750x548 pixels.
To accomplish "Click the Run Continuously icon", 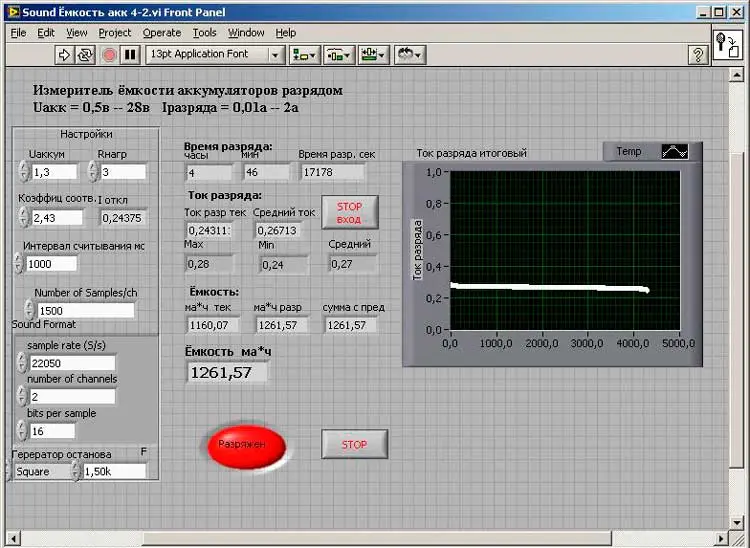I will [83, 55].
